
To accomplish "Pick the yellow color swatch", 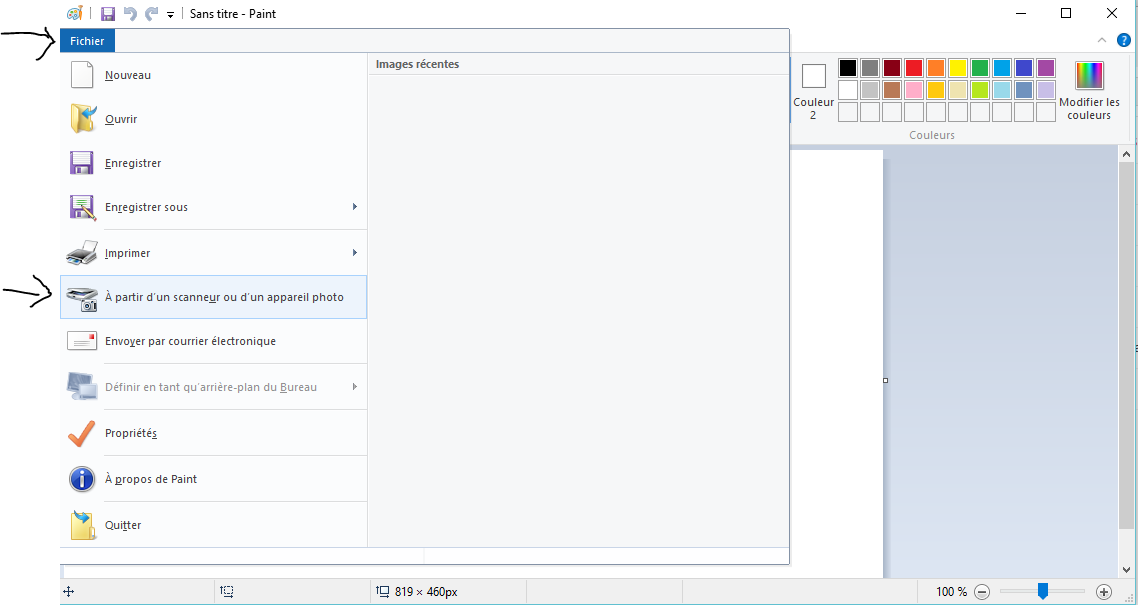I will (x=958, y=68).
